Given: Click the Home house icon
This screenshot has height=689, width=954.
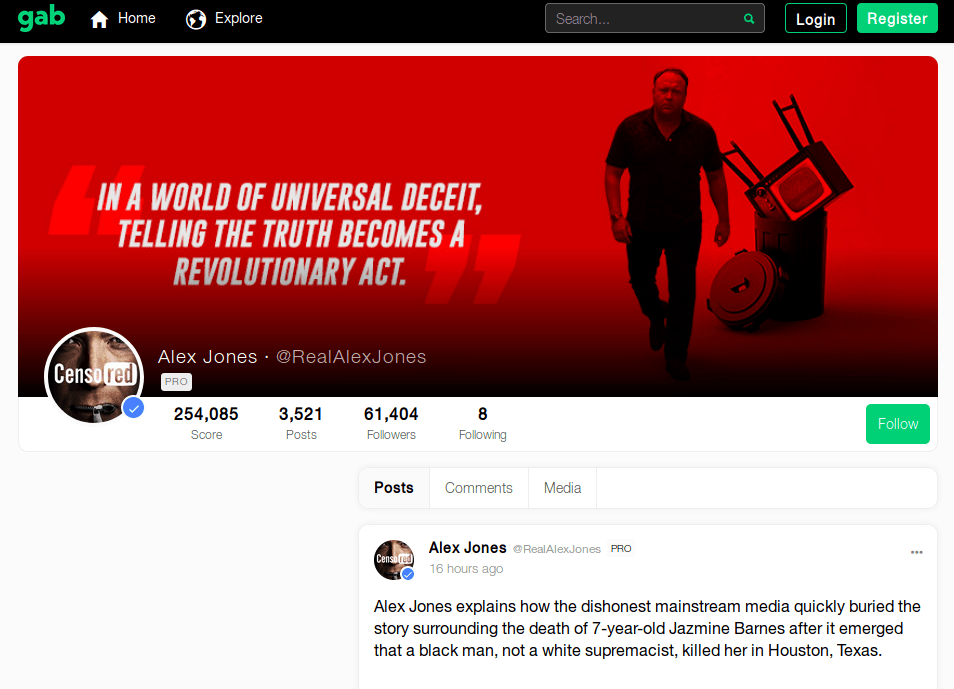Looking at the screenshot, I should click(x=99, y=19).
